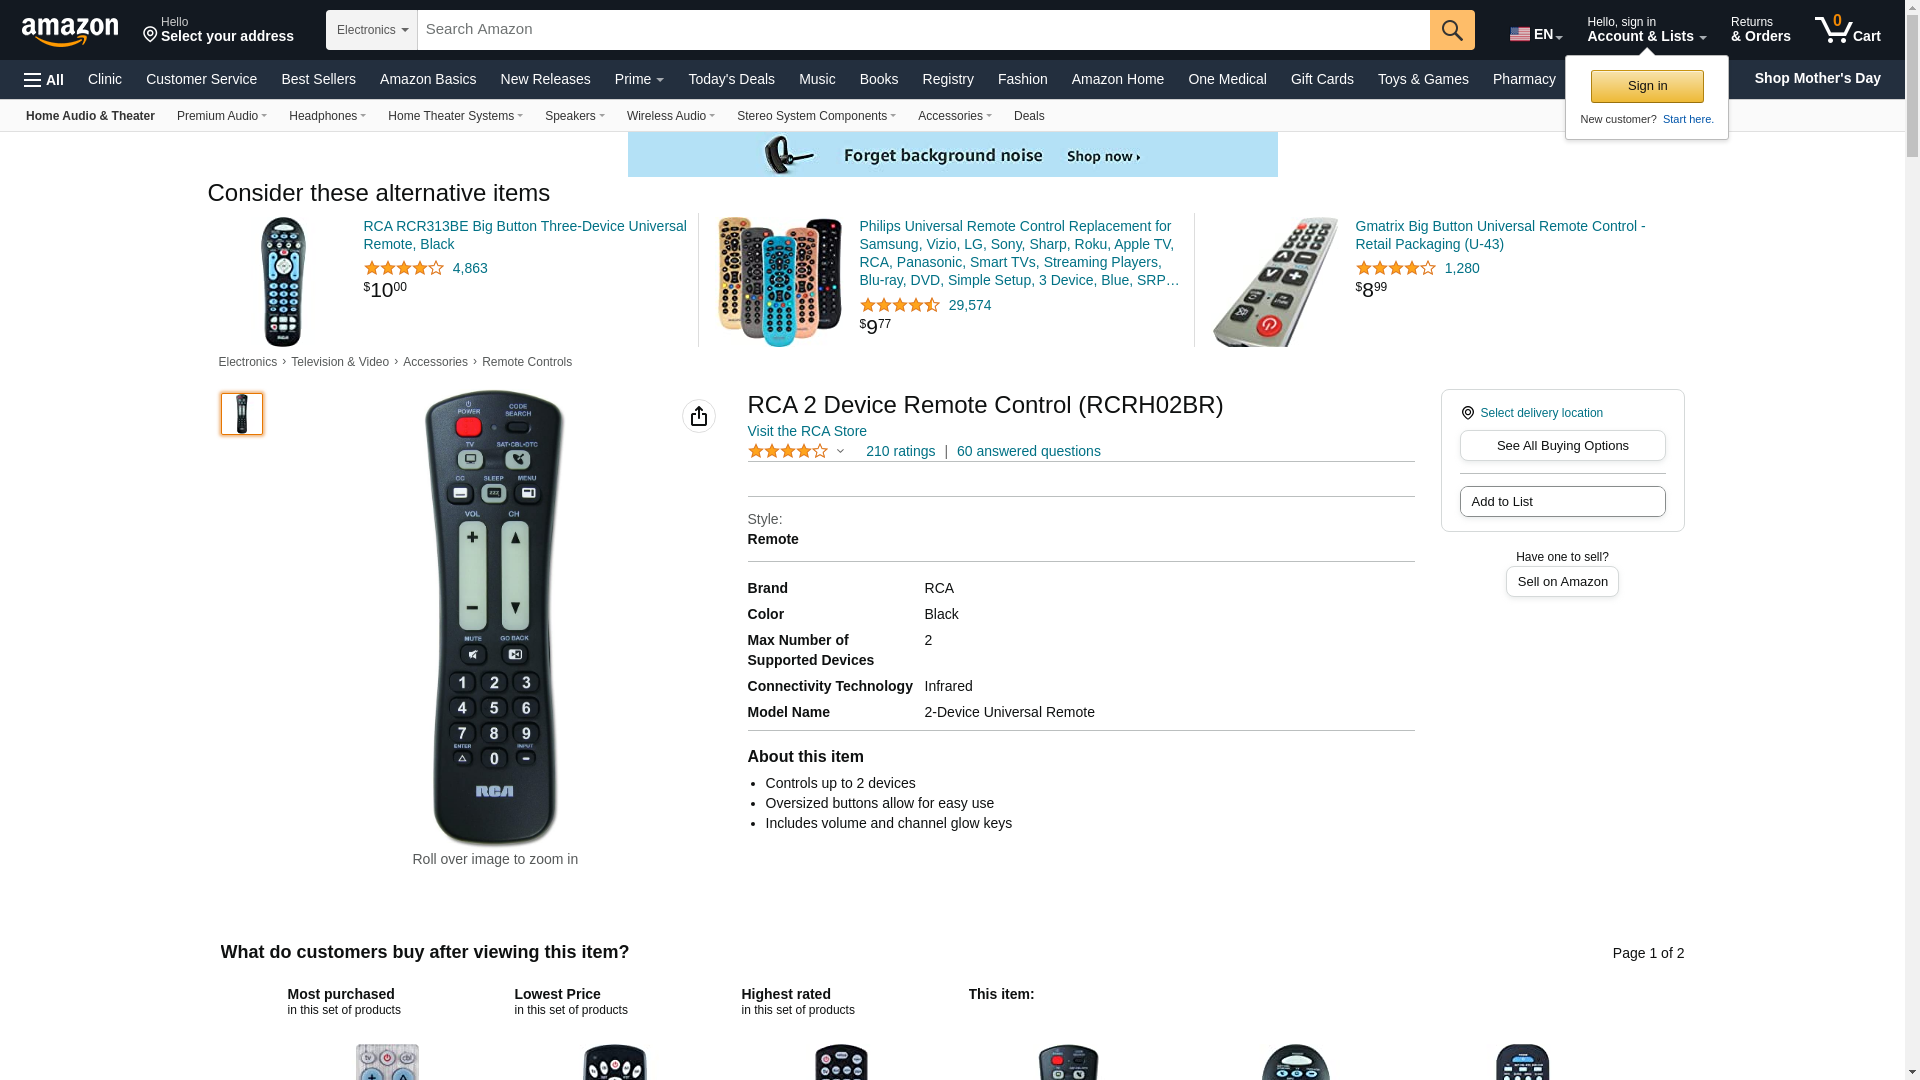Open the All hamburger menu
Viewport: 1920px width, 1080px height.
click(x=44, y=80)
